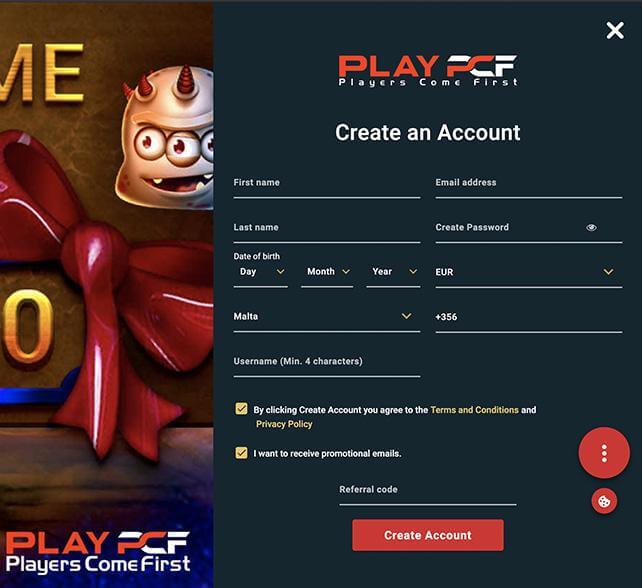Open the Privacy Policy link
Screen dimensions: 642x588
click(284, 424)
